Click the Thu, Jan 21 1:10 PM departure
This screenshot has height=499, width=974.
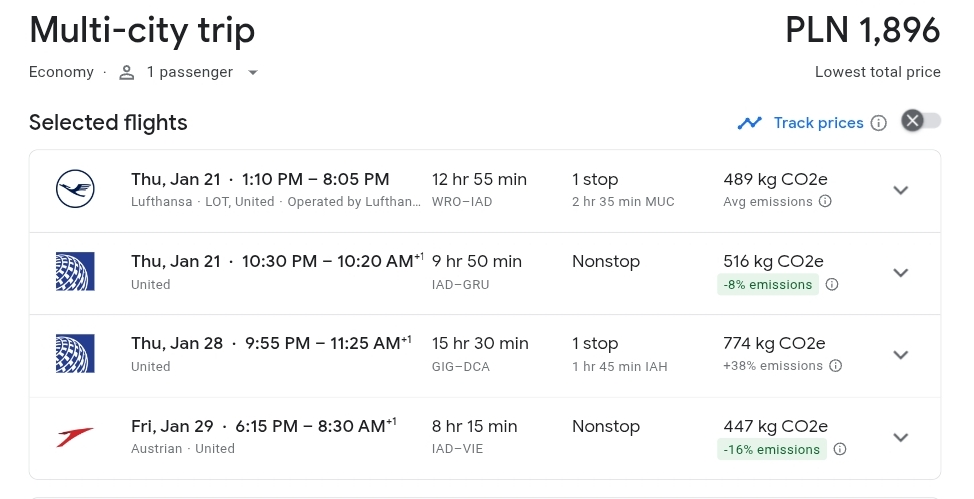[260, 180]
